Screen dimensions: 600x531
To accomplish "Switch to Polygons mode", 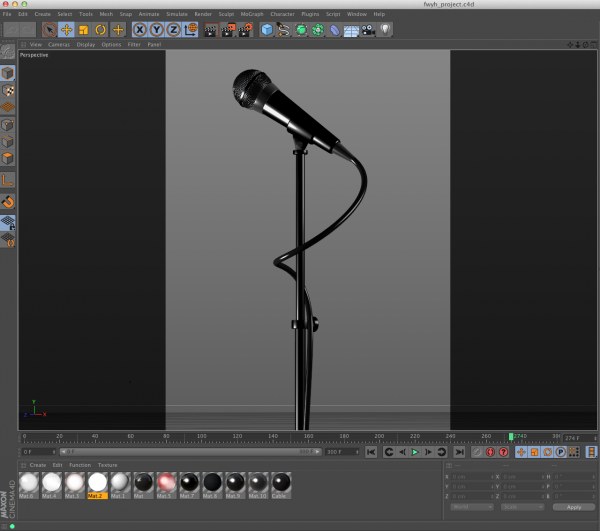I will [8, 158].
